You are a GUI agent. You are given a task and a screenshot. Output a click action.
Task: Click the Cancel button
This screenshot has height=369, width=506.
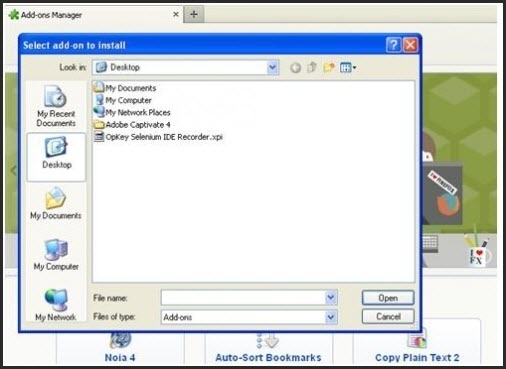click(388, 316)
